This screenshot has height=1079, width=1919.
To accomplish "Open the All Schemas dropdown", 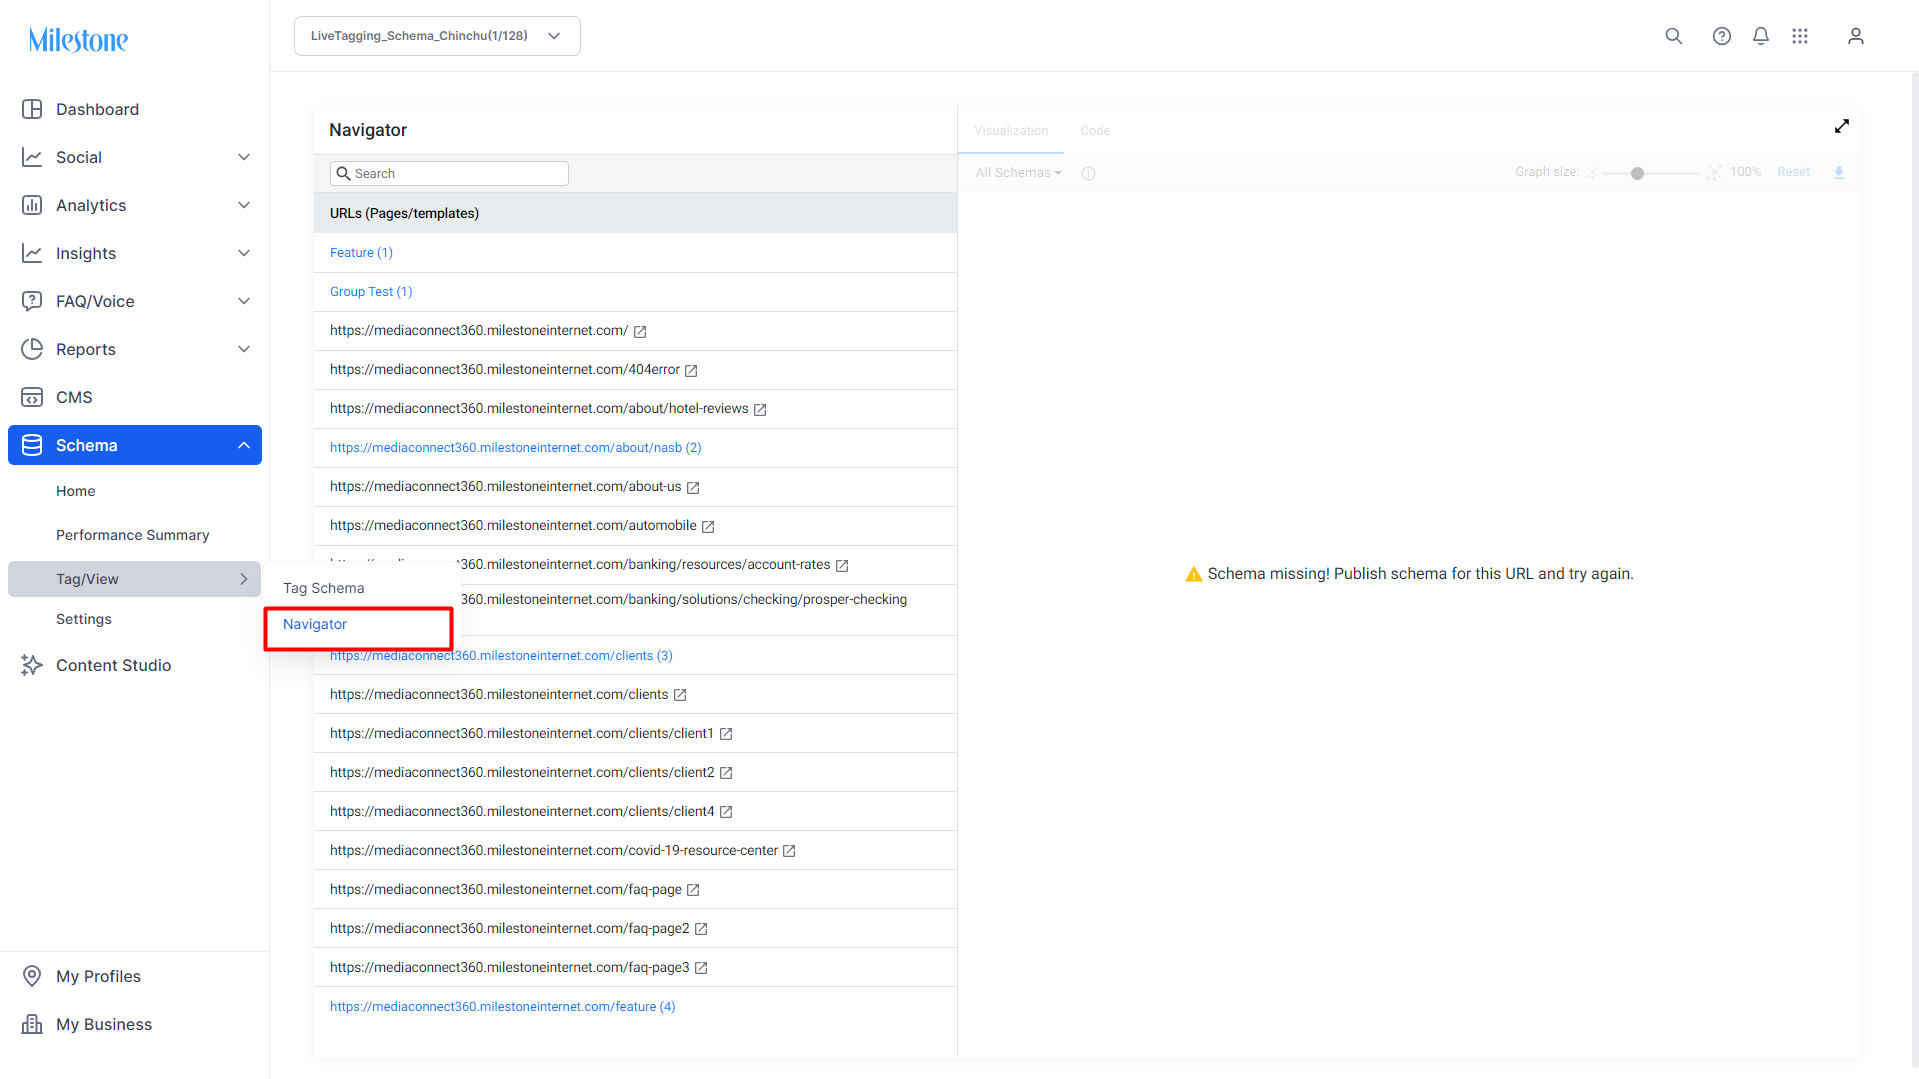I will click(x=1018, y=173).
